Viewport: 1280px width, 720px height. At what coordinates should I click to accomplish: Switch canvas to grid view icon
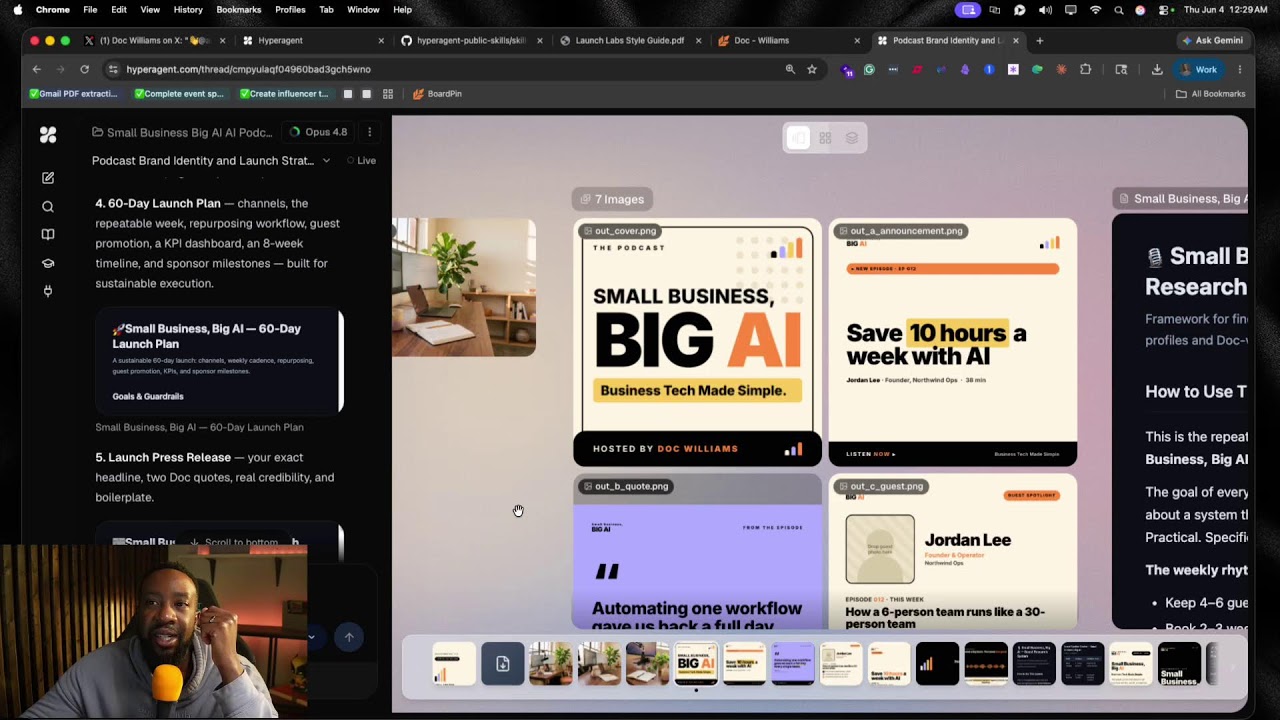[x=825, y=138]
